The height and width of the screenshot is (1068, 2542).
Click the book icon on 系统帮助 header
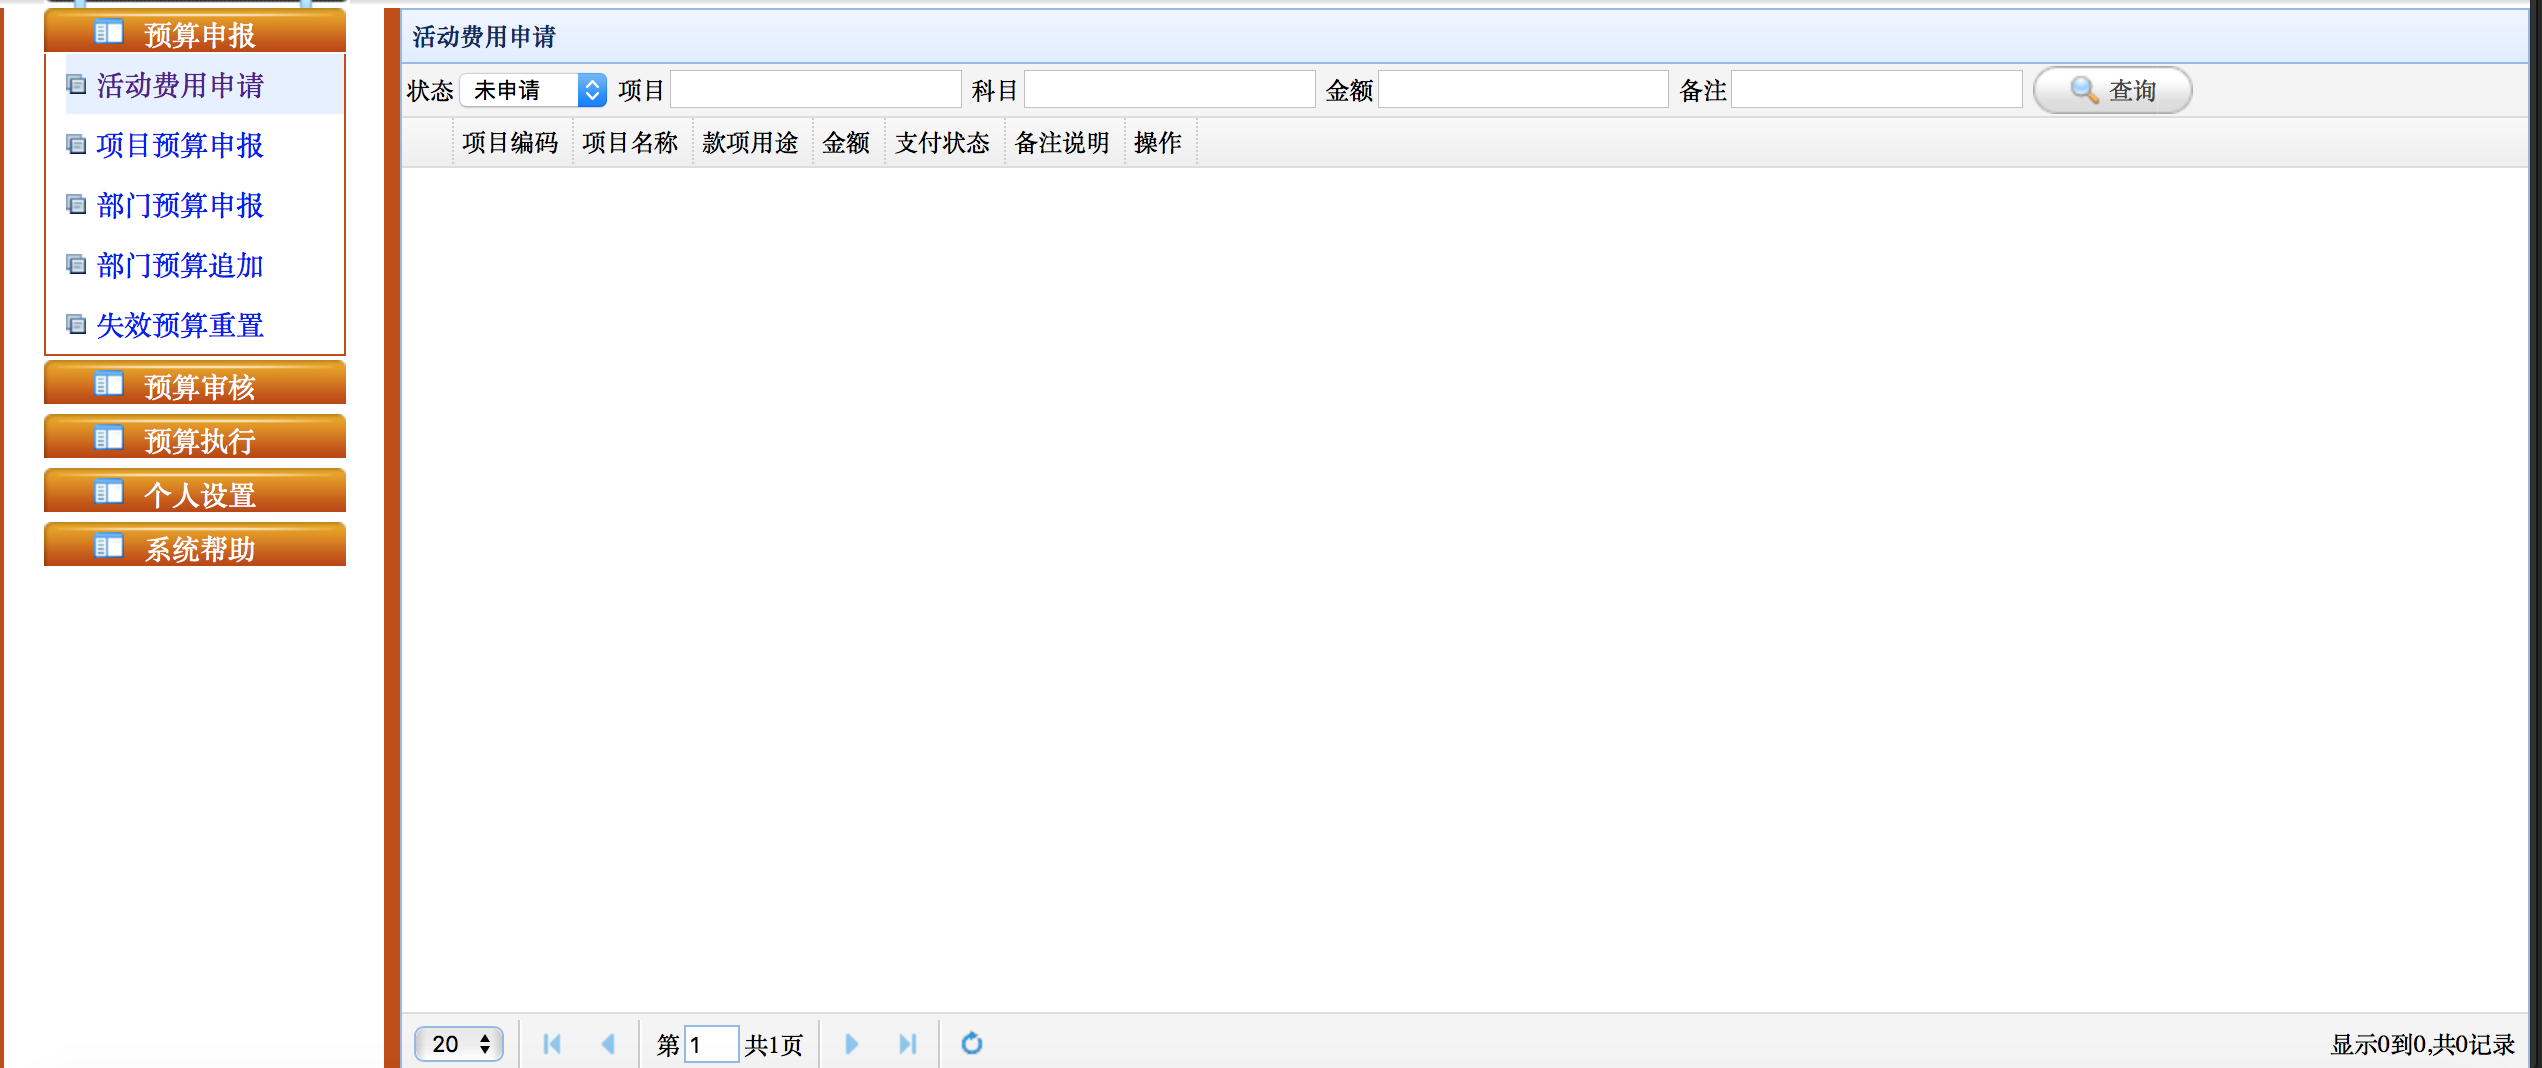(109, 546)
